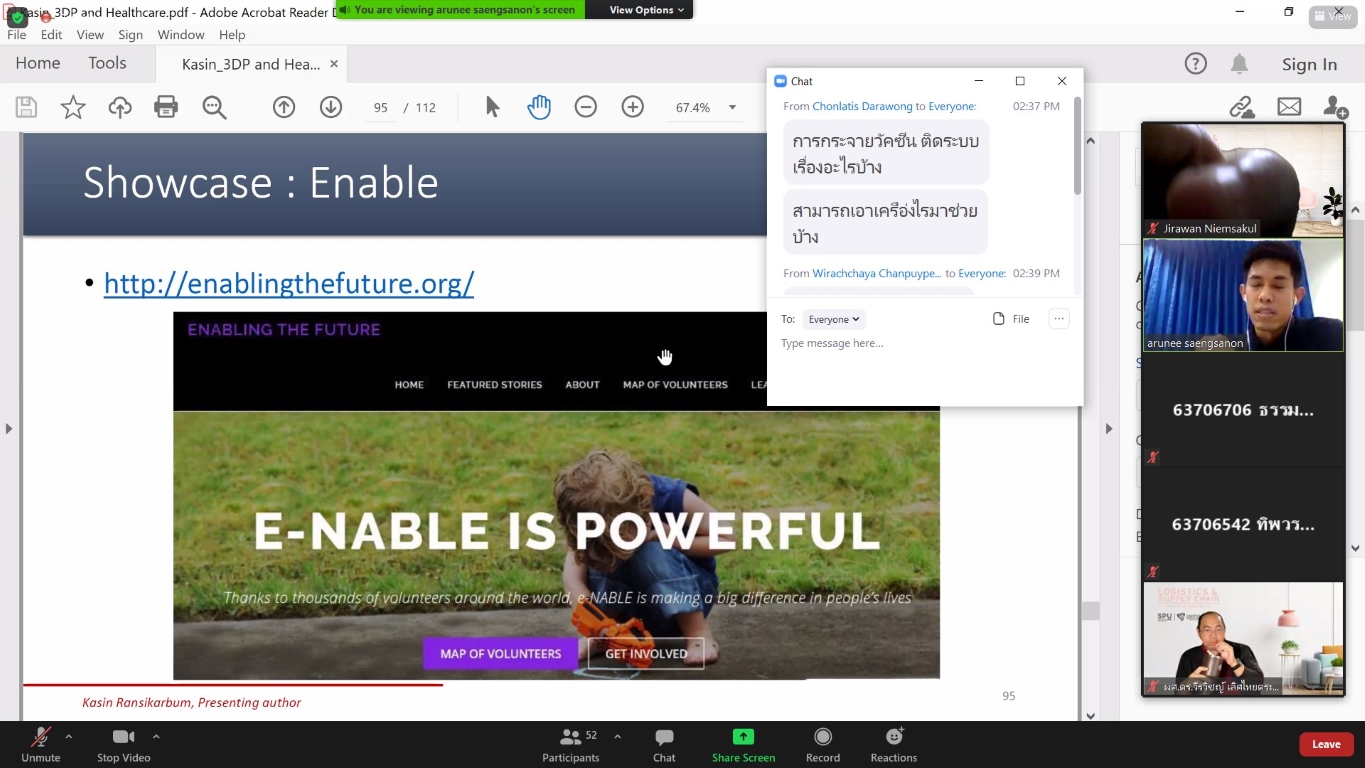Open Acrobat help question mark

coord(1196,64)
